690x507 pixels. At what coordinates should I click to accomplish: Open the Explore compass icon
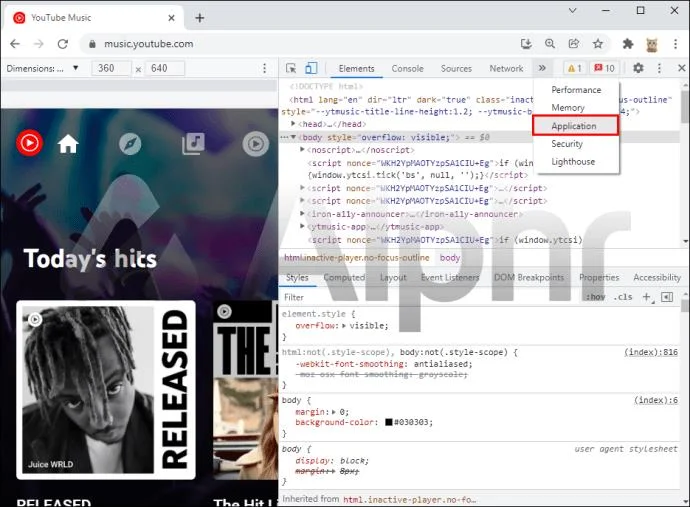[130, 143]
